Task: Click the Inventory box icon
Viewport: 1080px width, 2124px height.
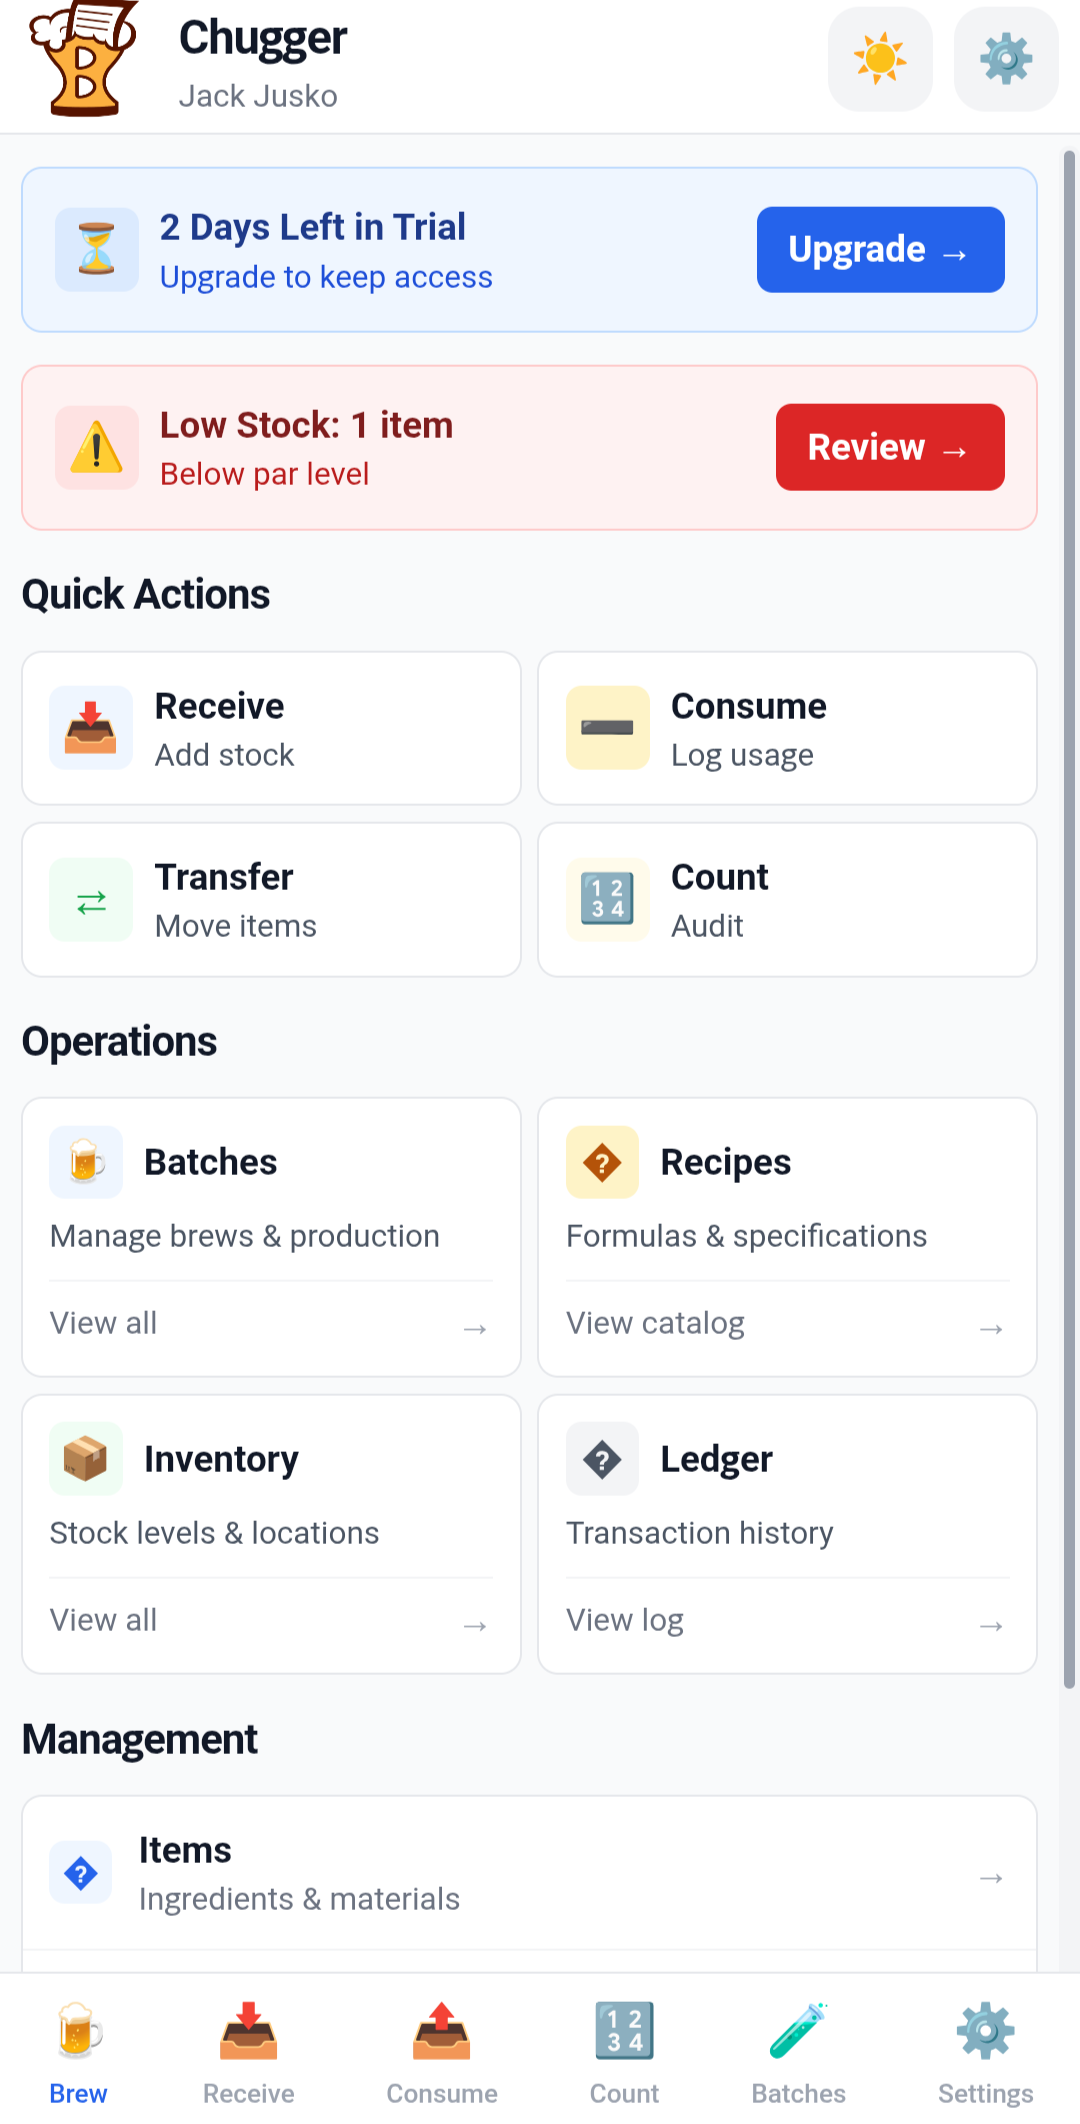Action: [x=86, y=1458]
